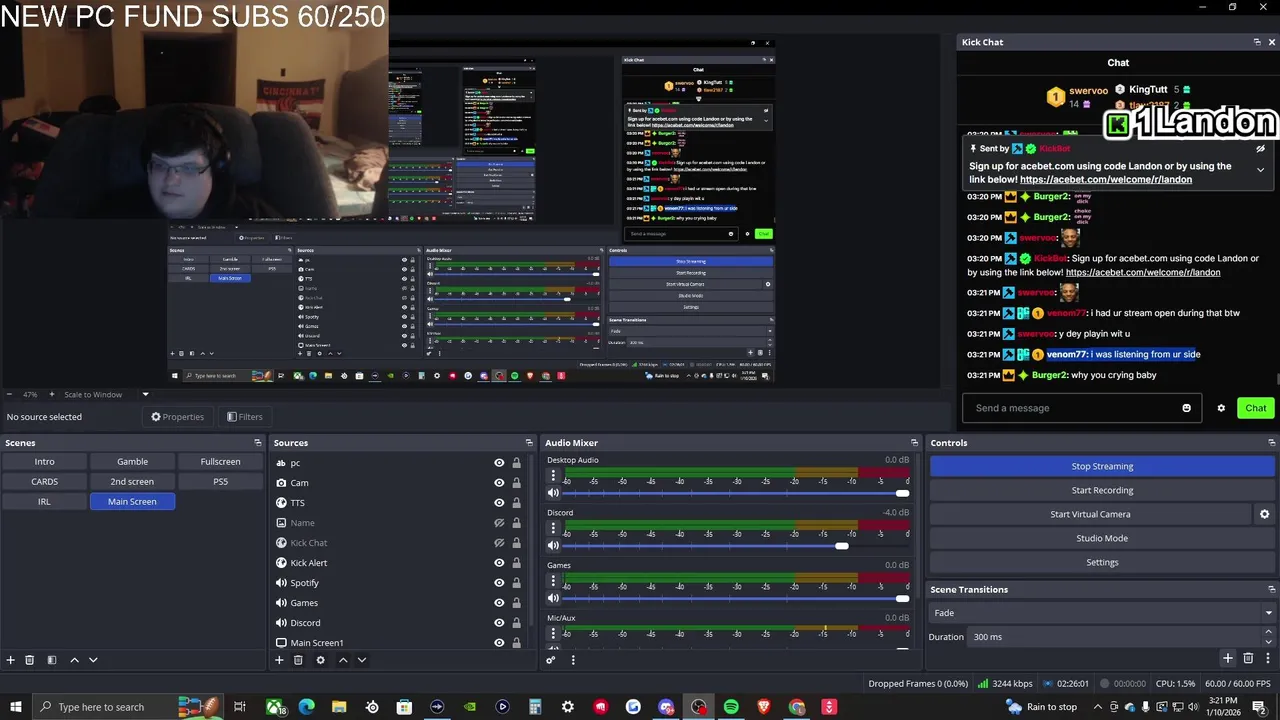Zoom out preview with minus icon
Viewport: 1280px width, 720px height.
point(8,394)
